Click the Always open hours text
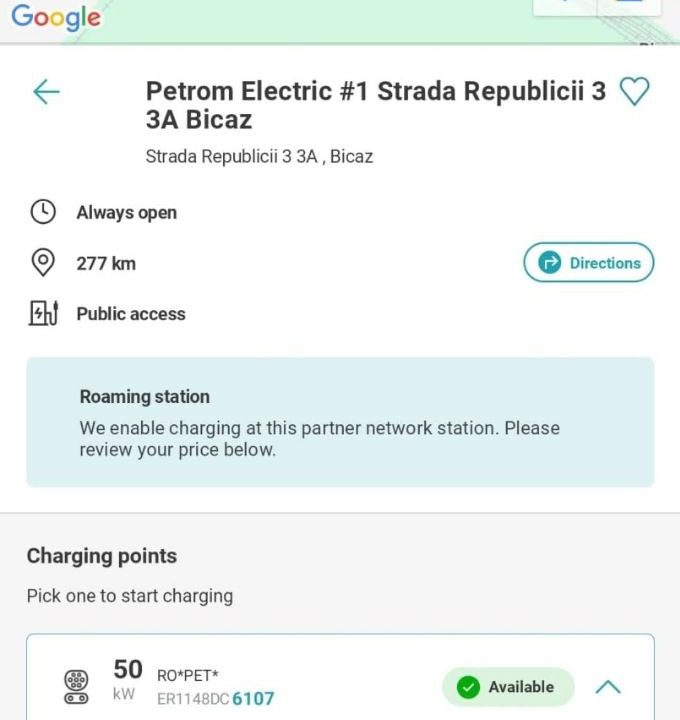 pyautogui.click(x=126, y=213)
